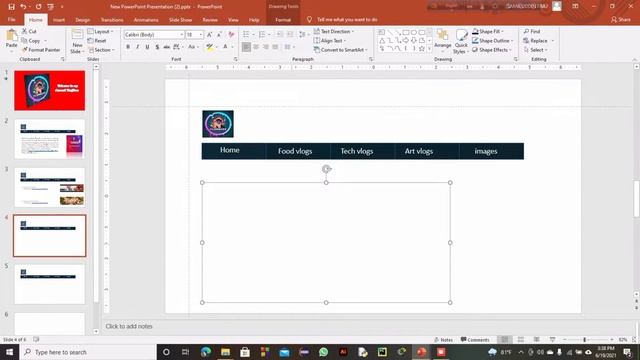The width and height of the screenshot is (640, 360).
Task: Click the zoom slider handle in the status bar
Action: coord(584,340)
